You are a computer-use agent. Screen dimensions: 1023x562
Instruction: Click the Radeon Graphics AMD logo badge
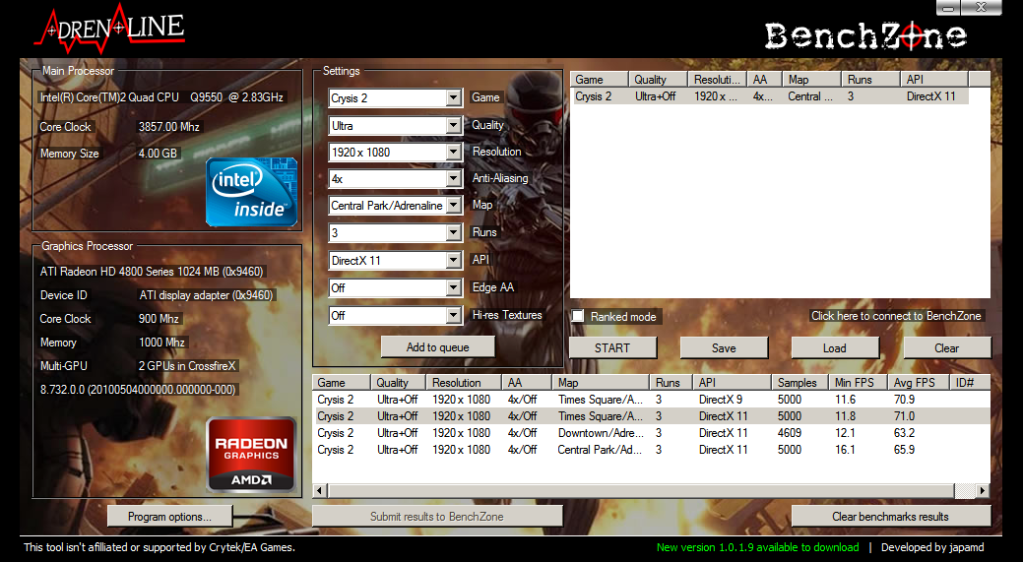point(251,454)
